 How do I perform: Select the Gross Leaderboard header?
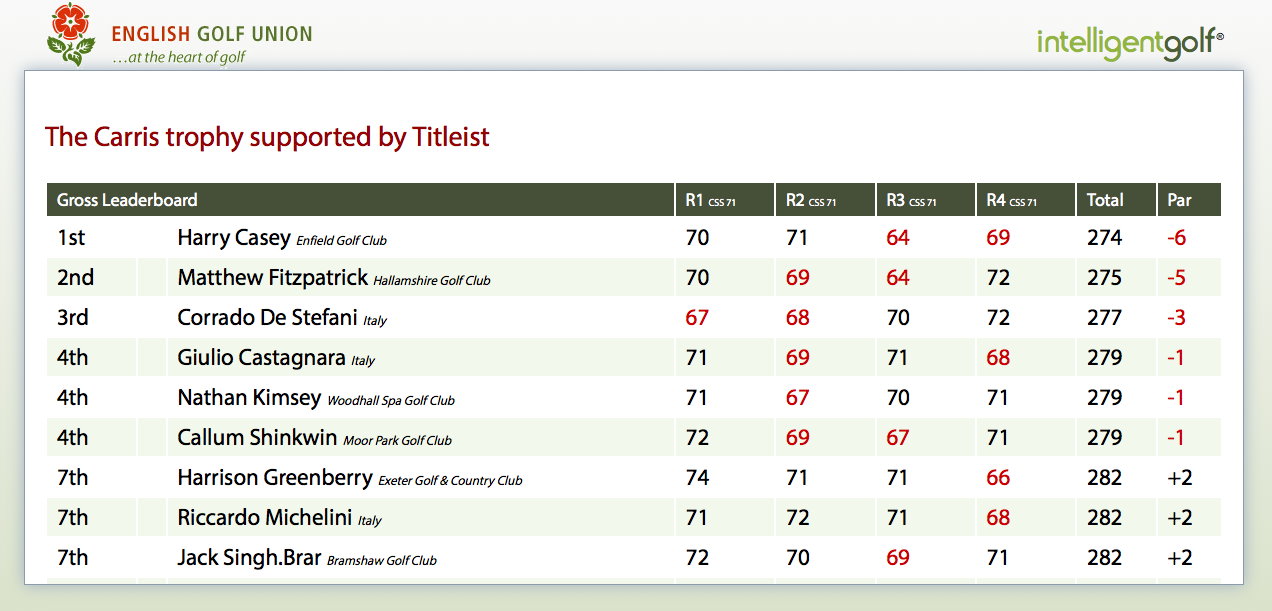point(127,200)
